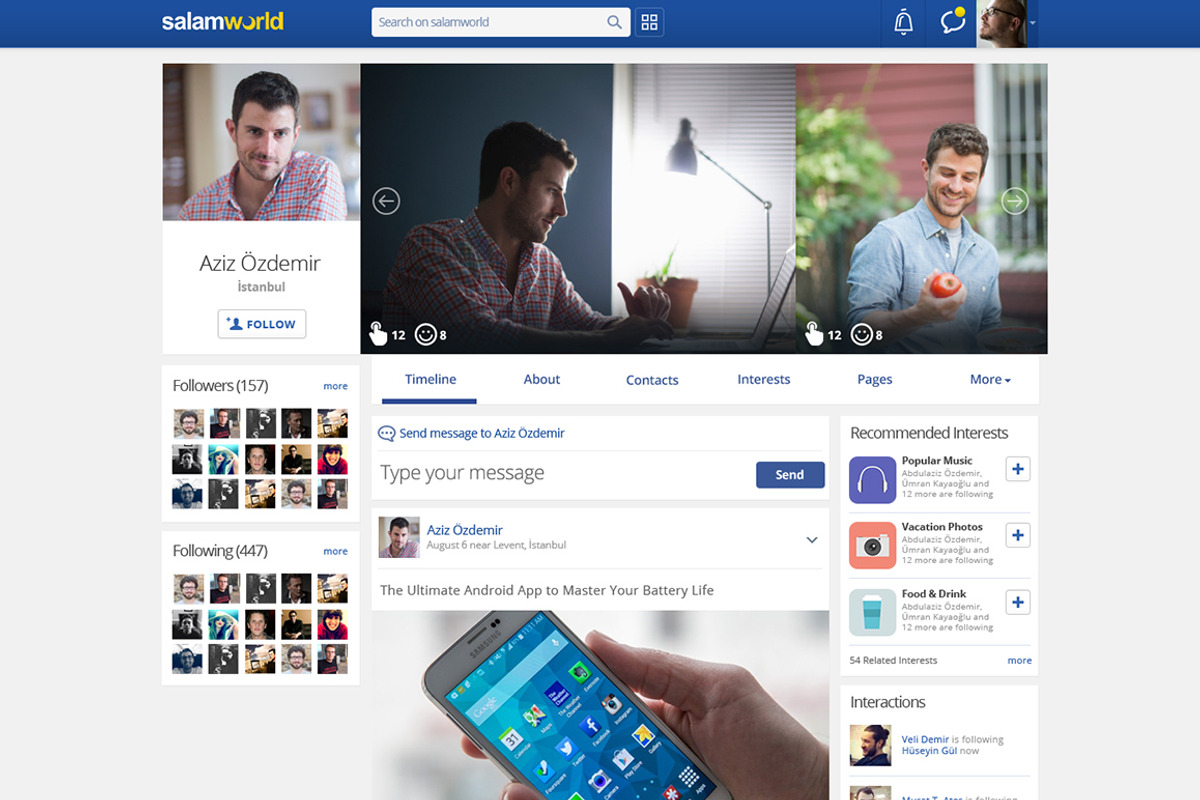
Task: Open the phone image in the post
Action: (600, 705)
